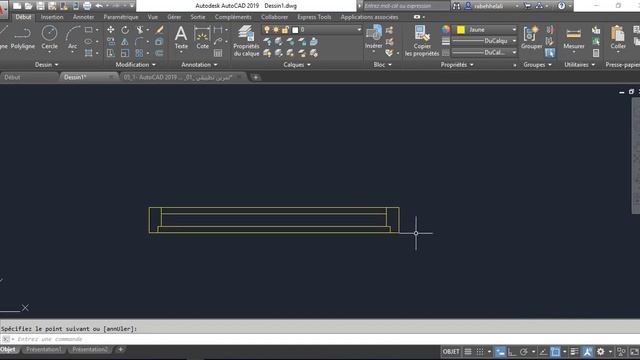Select the Texte annotation tool

pos(181,38)
